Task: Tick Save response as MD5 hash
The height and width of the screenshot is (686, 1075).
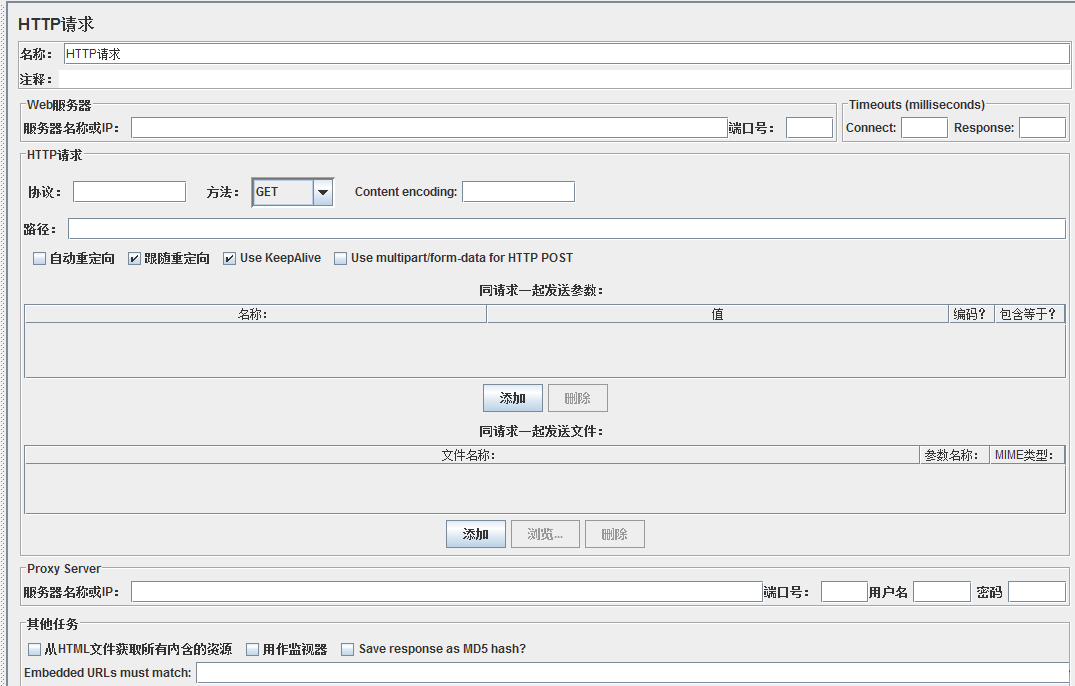Action: 348,650
